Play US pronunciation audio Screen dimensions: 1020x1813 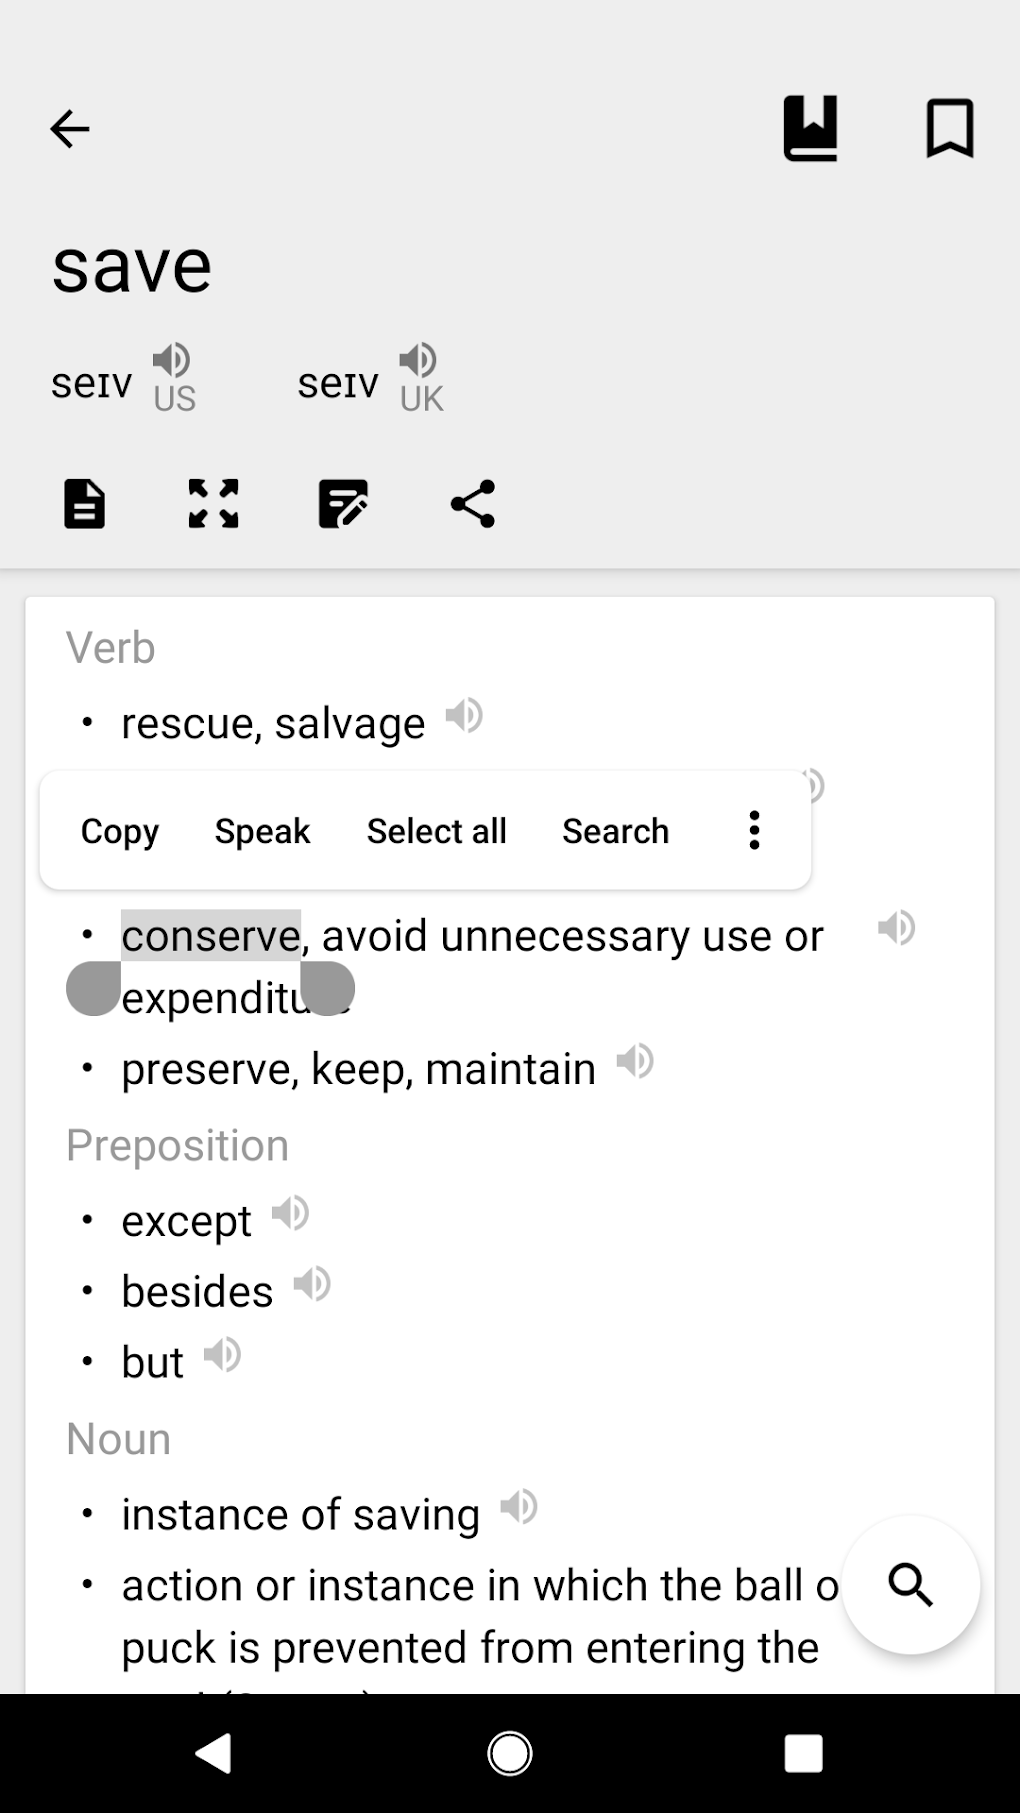click(172, 360)
